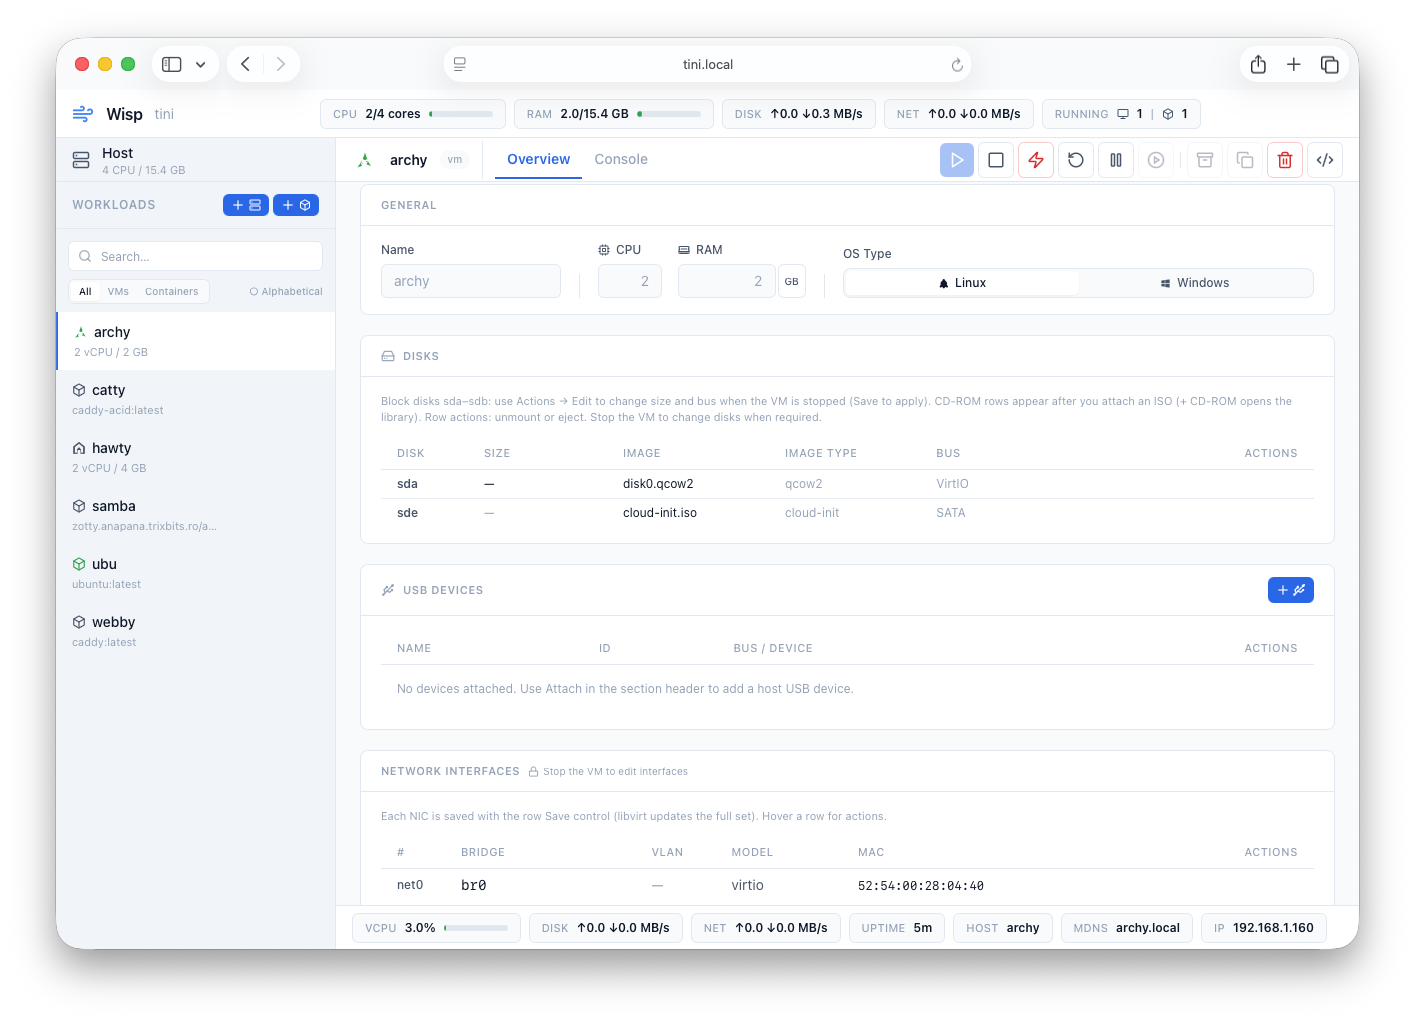Open Safari share icon

point(1258,64)
